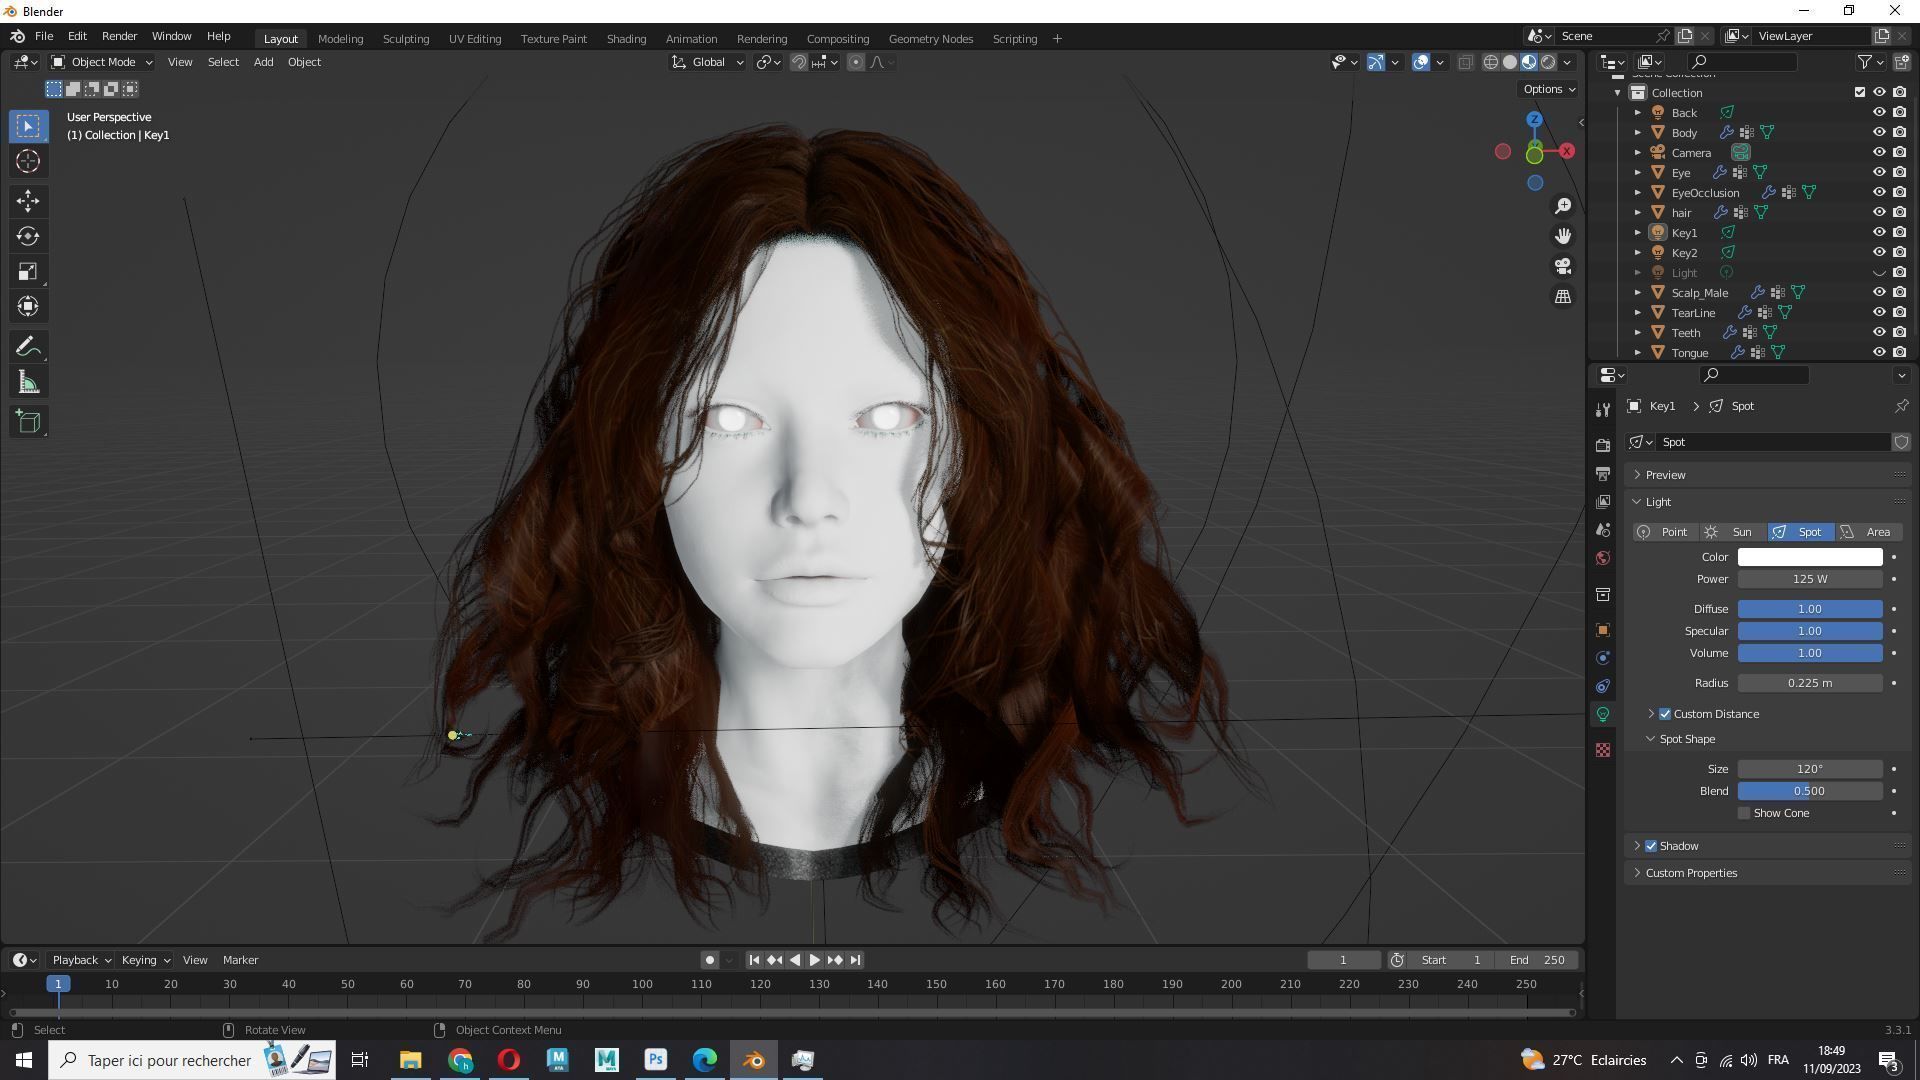1920x1080 pixels.
Task: Toggle the Shadow checkbox
Action: tap(1651, 846)
